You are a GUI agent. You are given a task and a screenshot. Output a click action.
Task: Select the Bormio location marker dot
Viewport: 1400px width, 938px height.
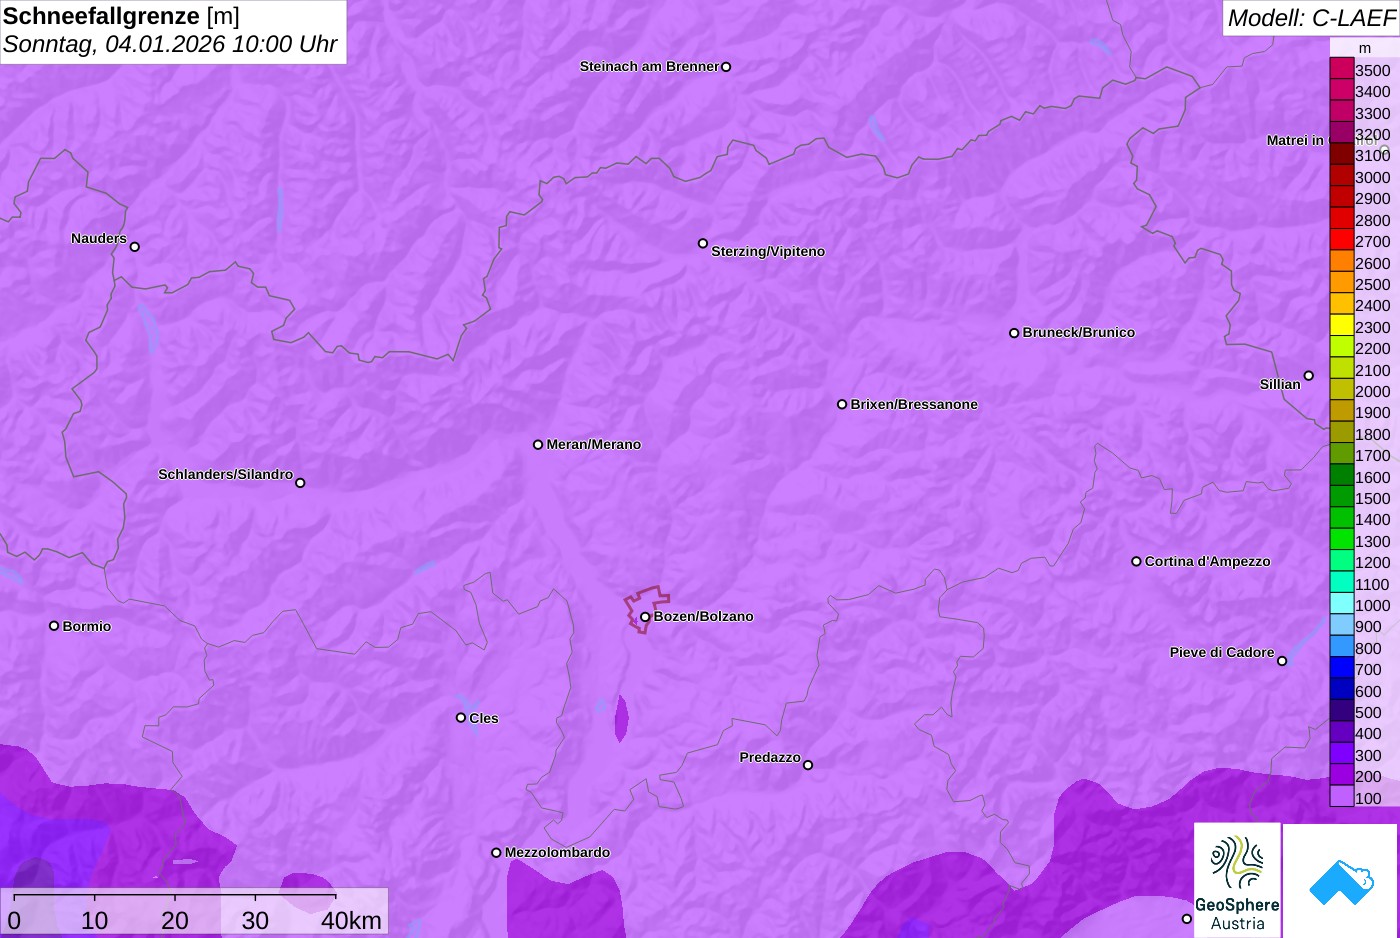(54, 626)
